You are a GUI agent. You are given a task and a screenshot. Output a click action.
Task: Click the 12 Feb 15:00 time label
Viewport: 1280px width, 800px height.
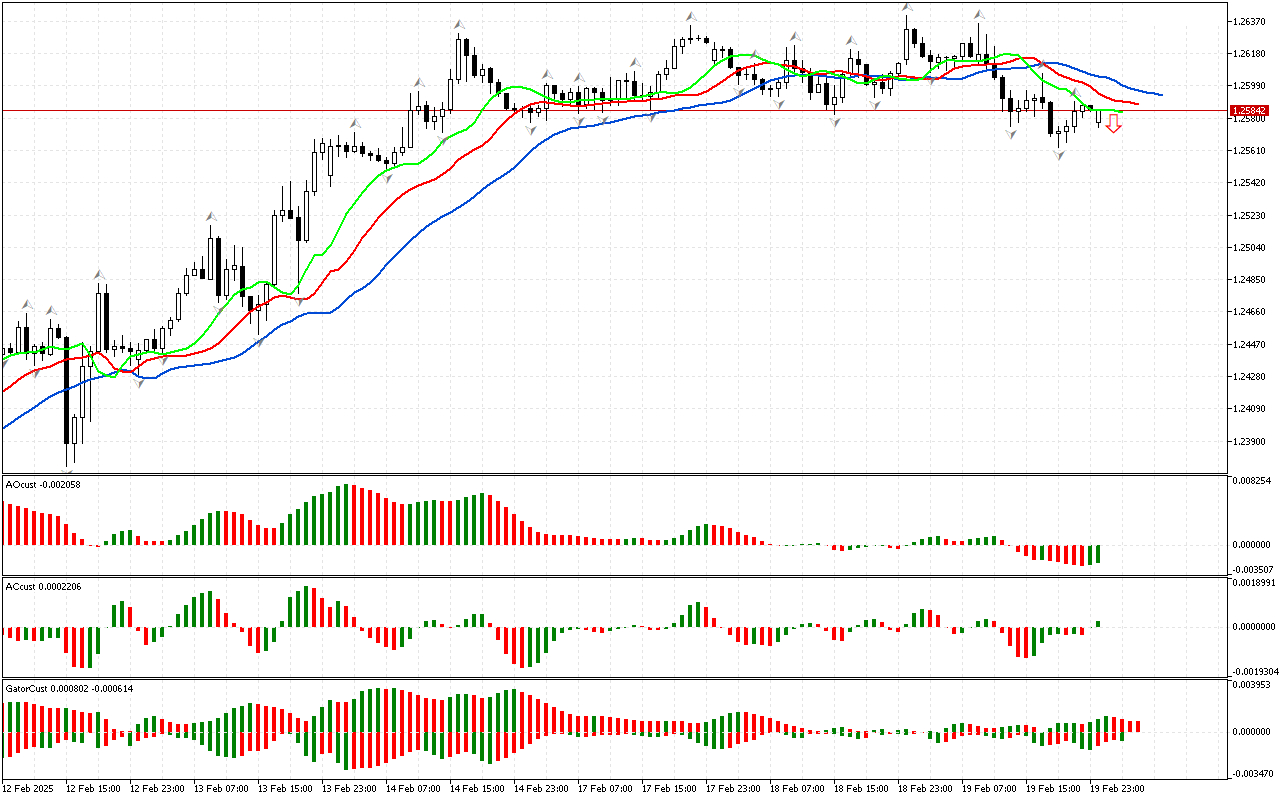(x=94, y=788)
